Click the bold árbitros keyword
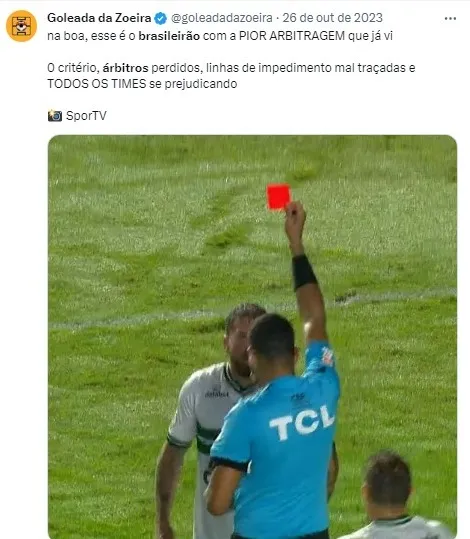Screen dimensions: 470x539 pyautogui.click(x=125, y=68)
